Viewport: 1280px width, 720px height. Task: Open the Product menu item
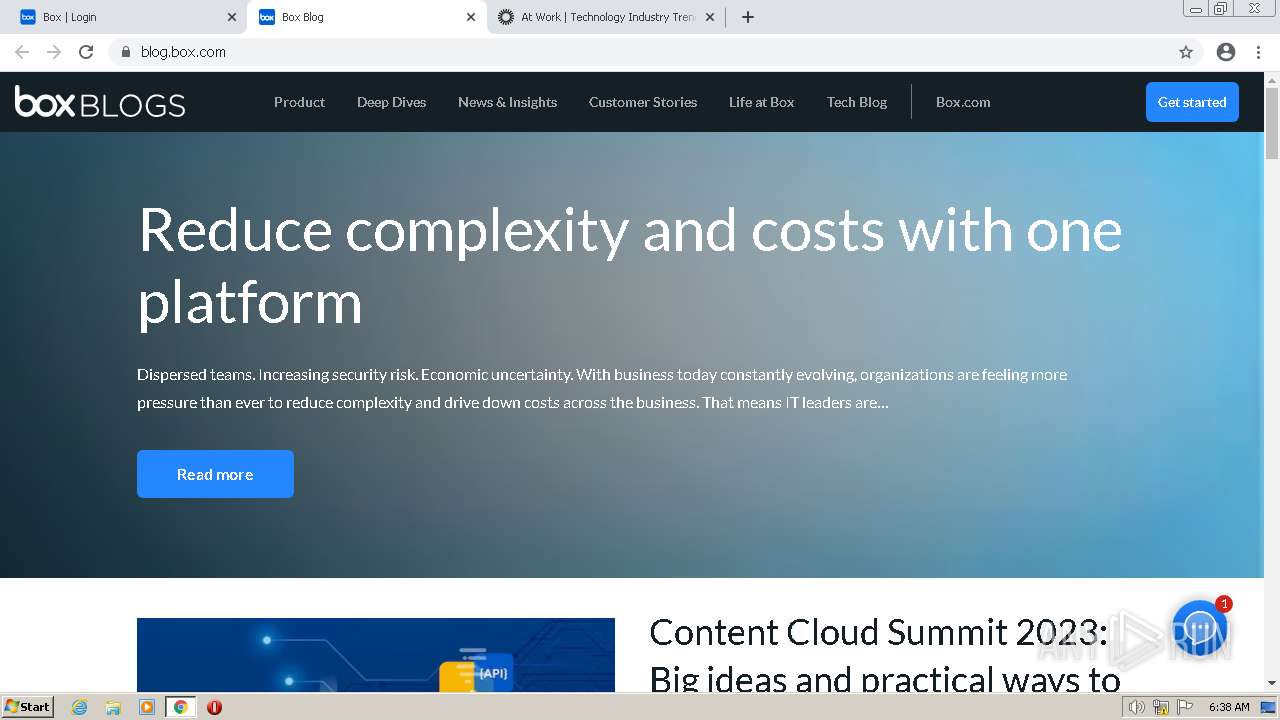tap(299, 102)
